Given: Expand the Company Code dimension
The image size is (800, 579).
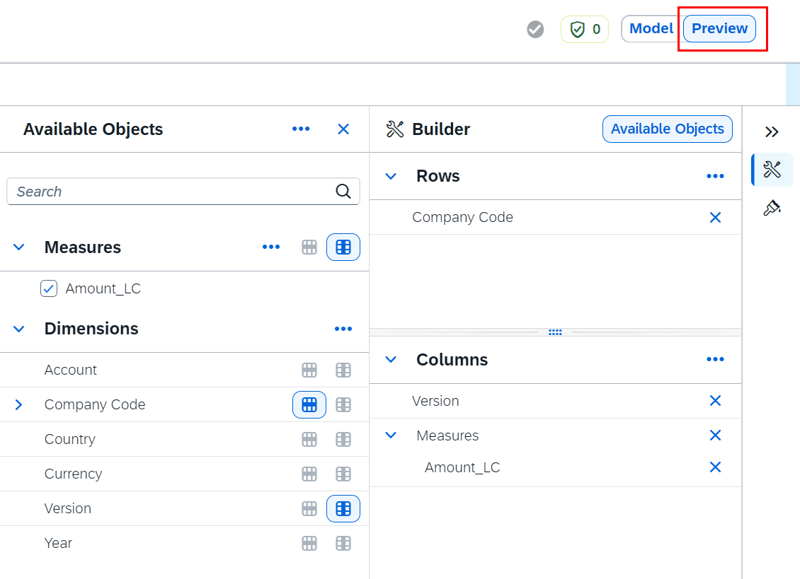Looking at the screenshot, I should [19, 405].
